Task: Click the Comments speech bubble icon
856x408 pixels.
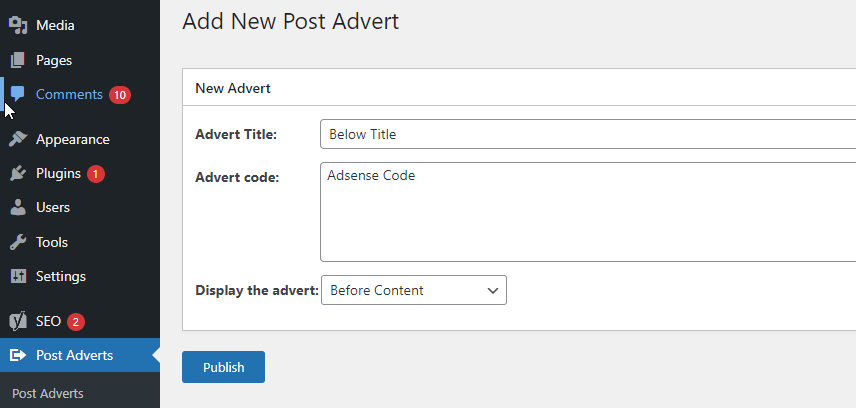Action: 17,94
